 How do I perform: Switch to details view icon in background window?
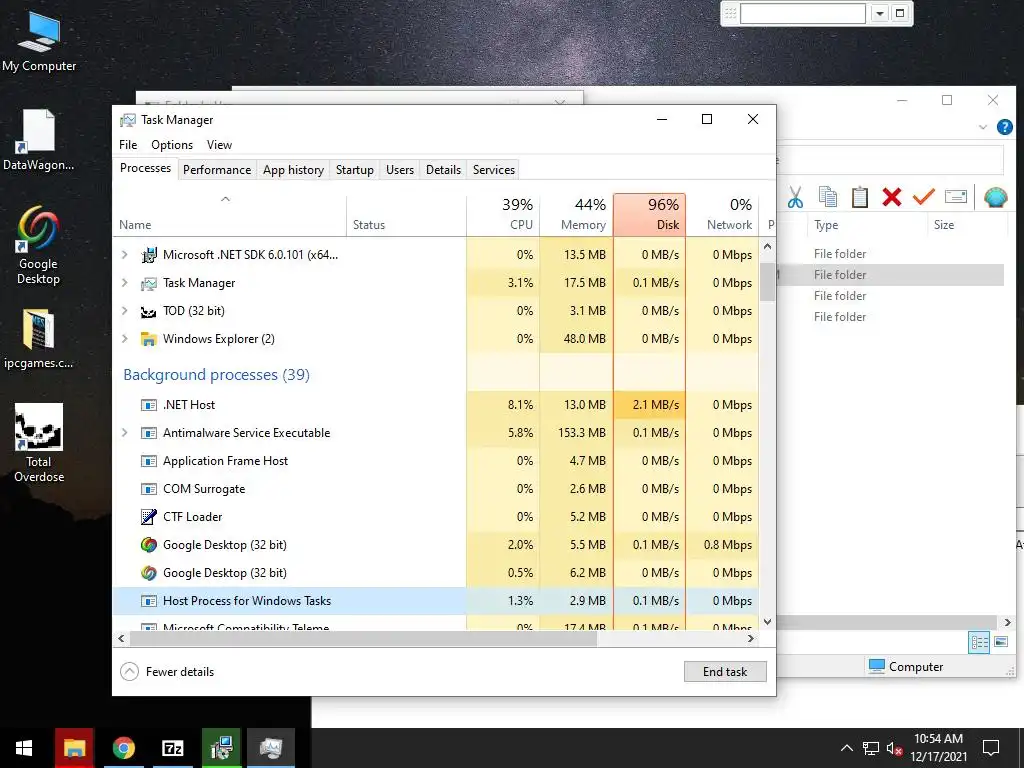979,642
